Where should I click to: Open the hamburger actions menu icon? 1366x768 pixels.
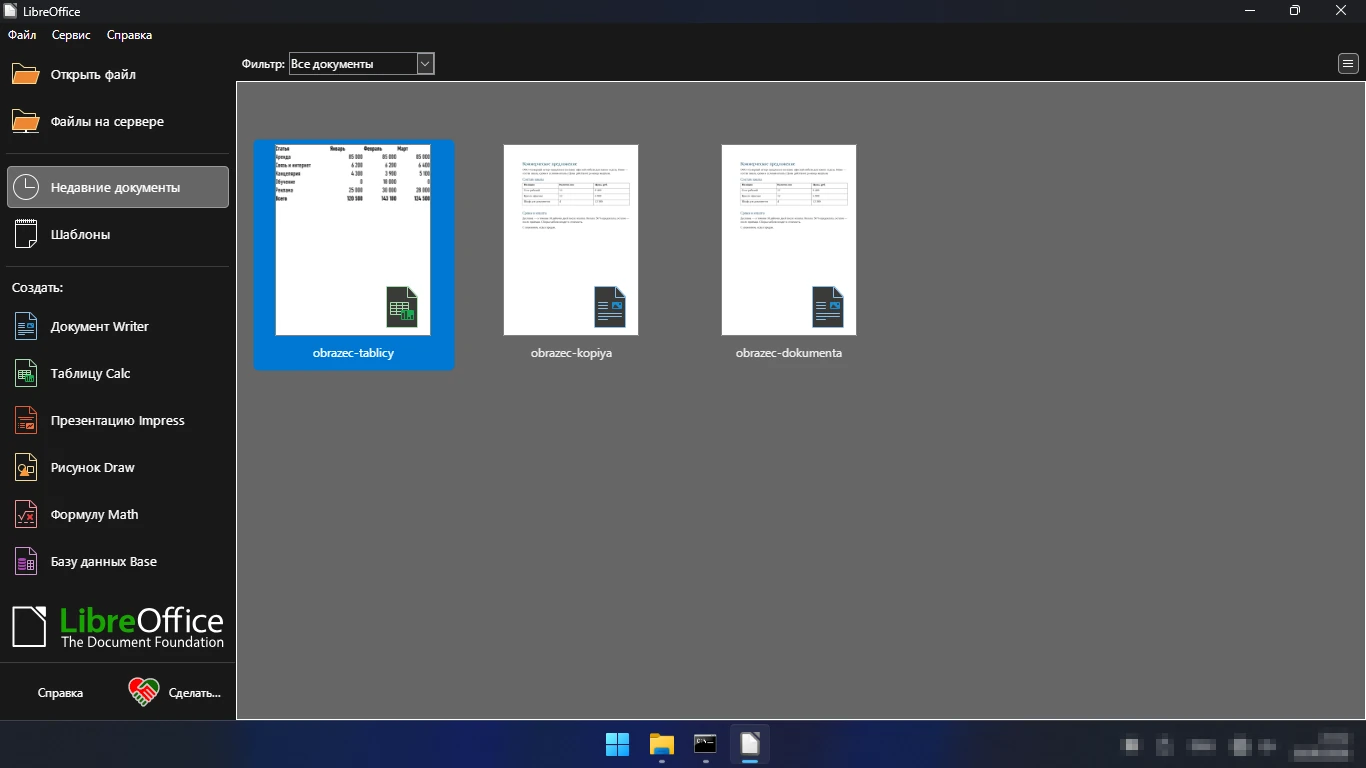coord(1348,64)
